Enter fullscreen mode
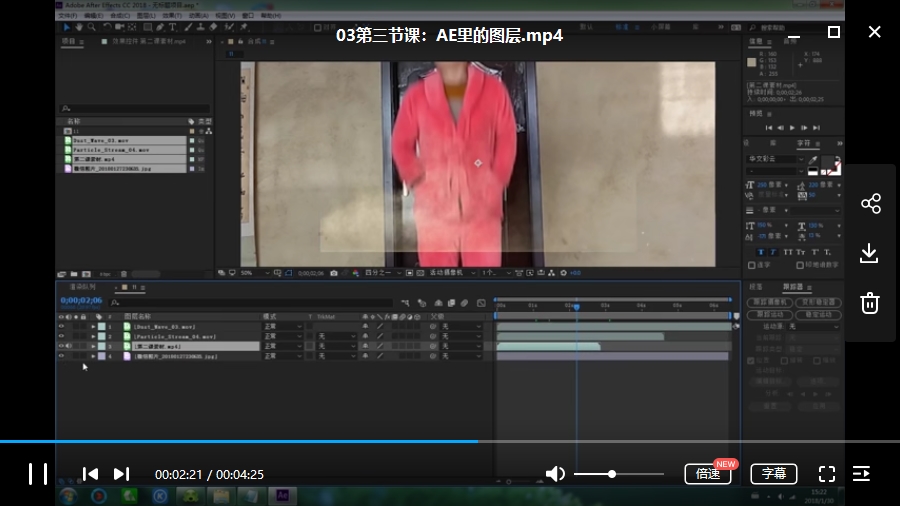The image size is (900, 506). (827, 474)
